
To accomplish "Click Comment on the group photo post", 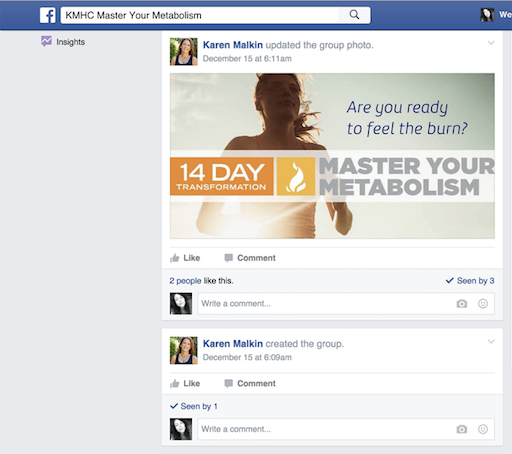I will (x=250, y=258).
